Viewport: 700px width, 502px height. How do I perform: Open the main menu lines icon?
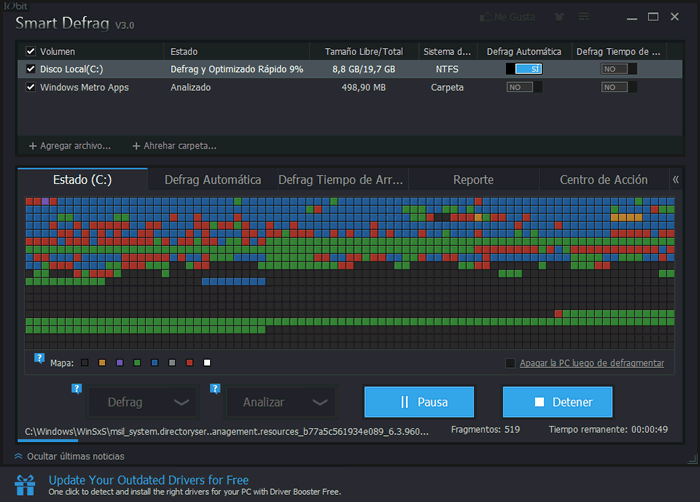tap(583, 17)
